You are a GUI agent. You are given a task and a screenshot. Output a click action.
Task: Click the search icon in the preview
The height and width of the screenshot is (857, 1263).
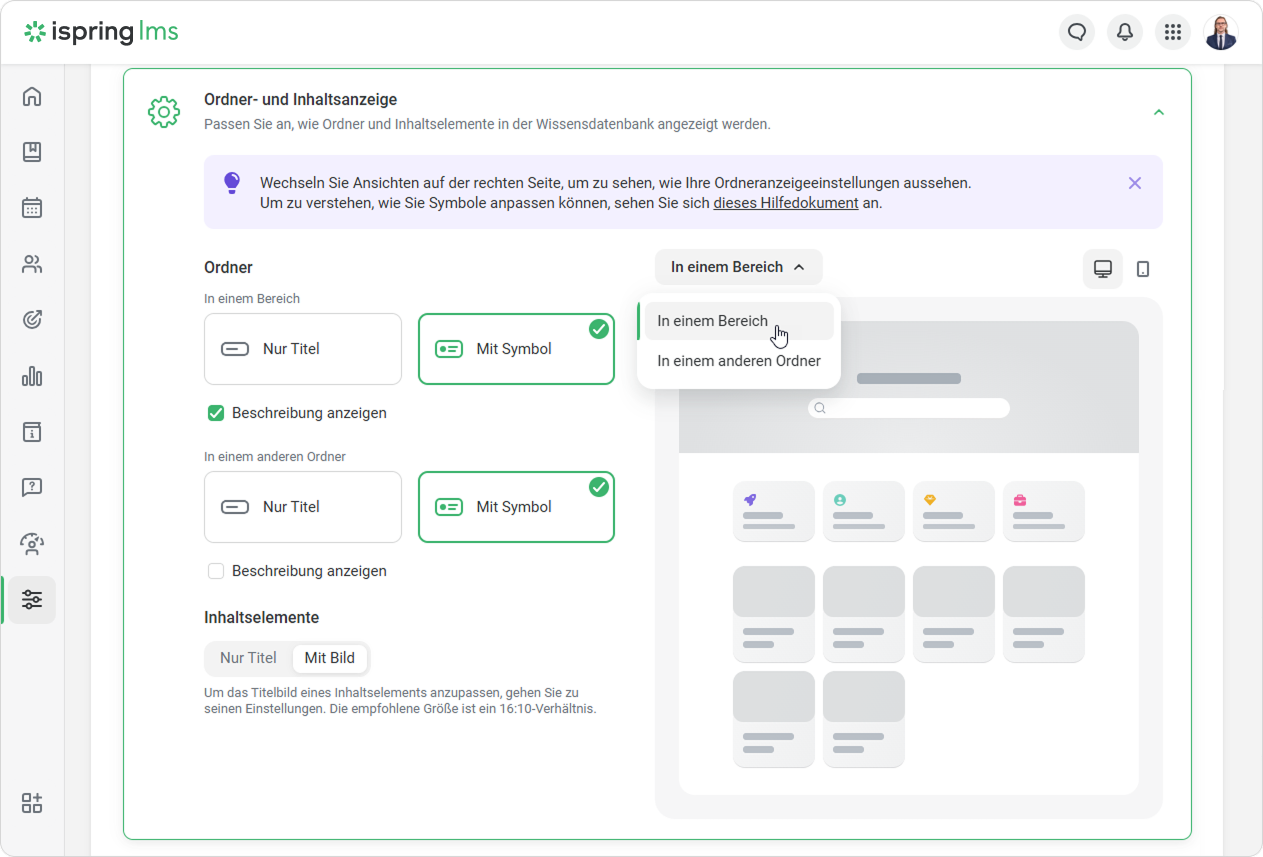click(x=820, y=408)
